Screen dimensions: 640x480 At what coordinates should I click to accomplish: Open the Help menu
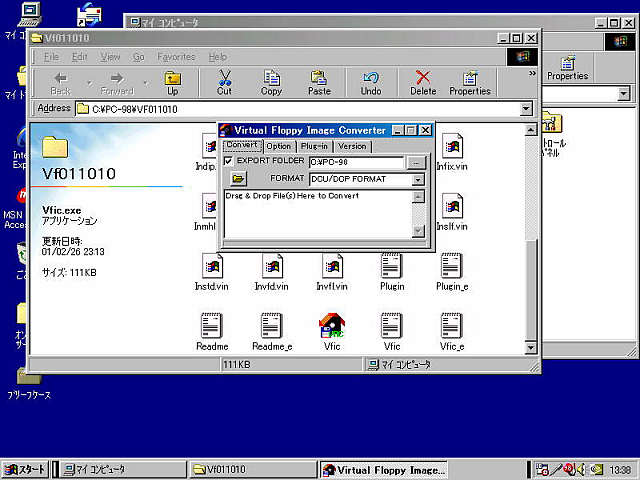[218, 57]
